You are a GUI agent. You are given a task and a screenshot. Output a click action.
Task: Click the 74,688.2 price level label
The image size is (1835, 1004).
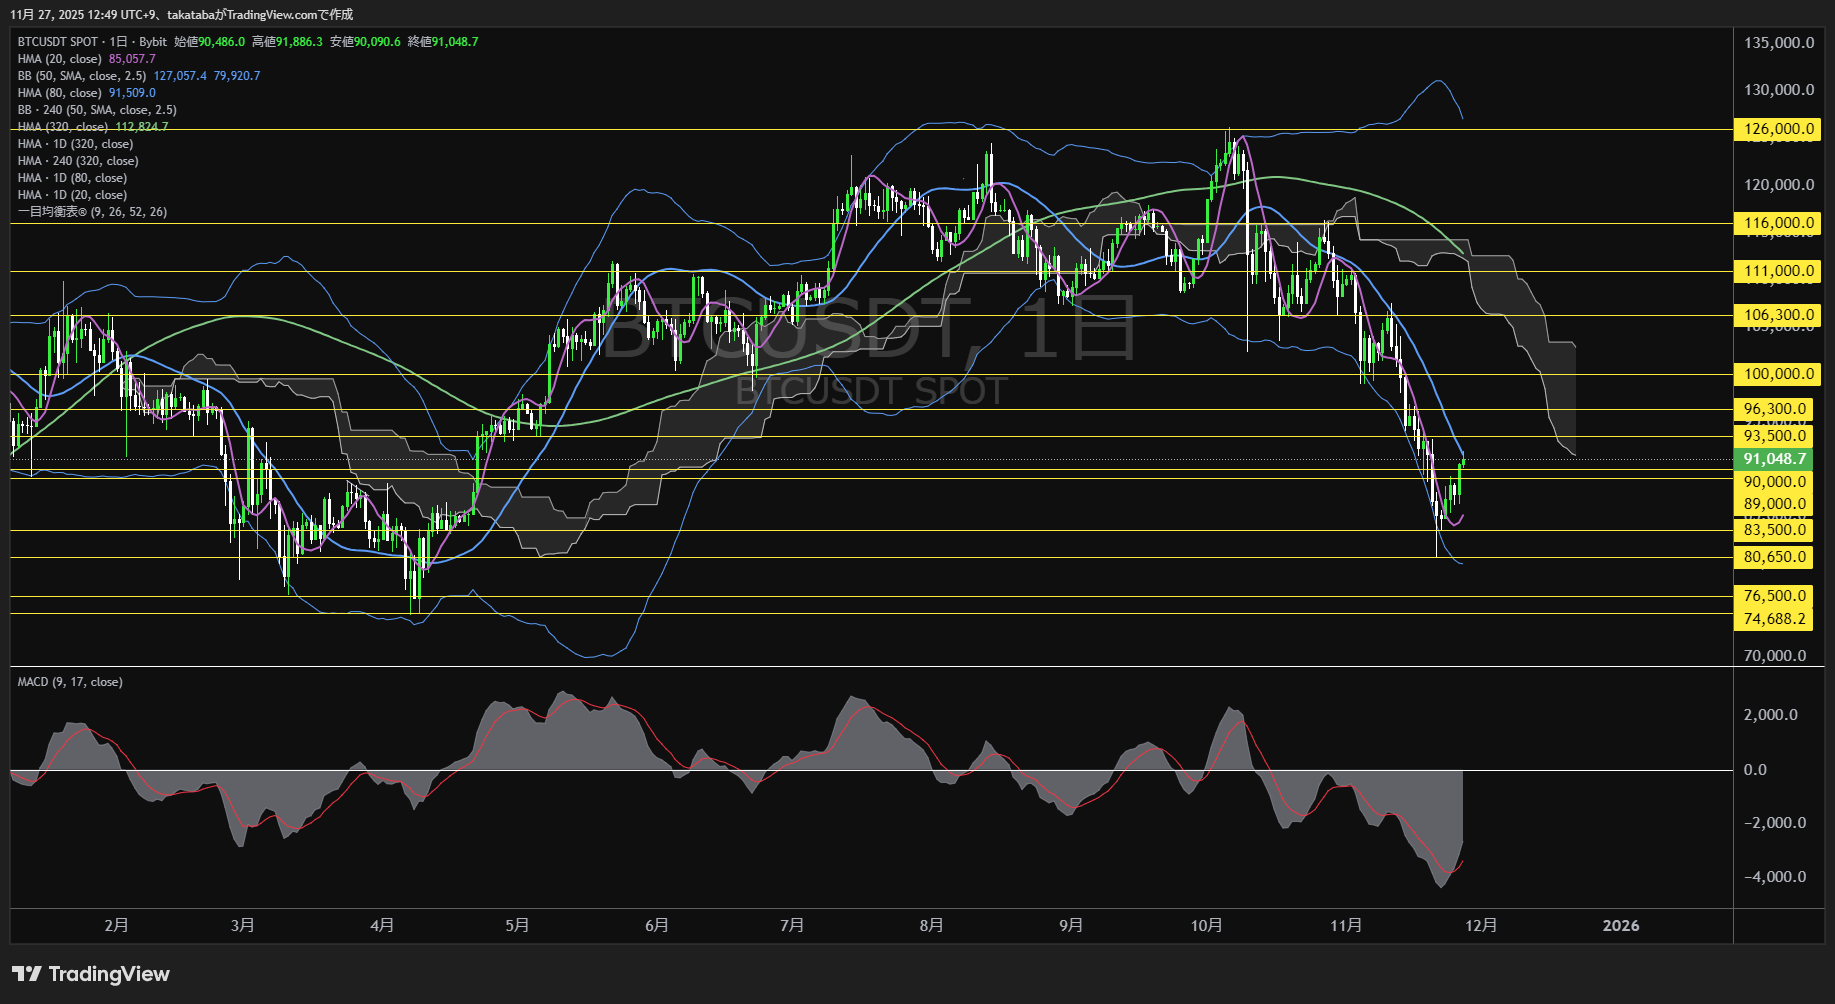(1774, 619)
